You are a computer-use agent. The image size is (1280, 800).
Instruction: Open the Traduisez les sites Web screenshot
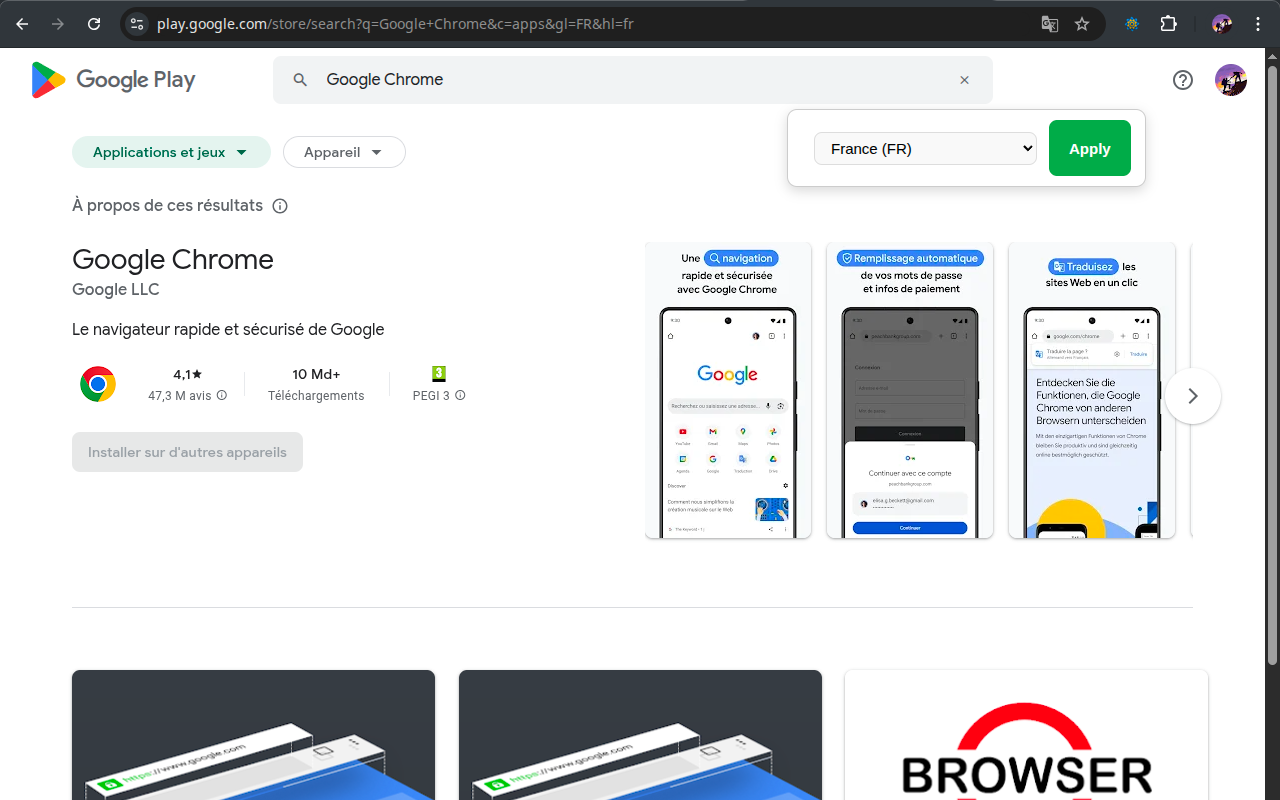point(1092,390)
